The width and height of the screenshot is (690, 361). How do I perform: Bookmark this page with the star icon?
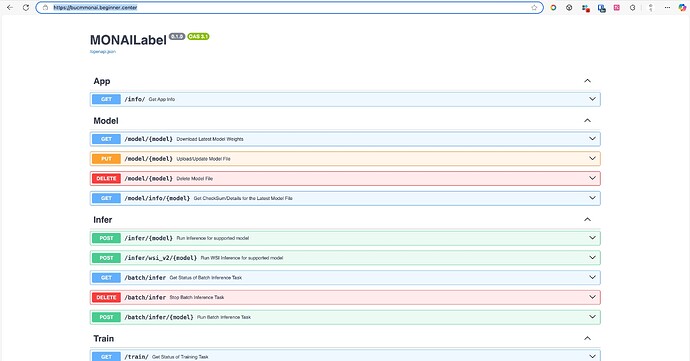(x=534, y=7)
